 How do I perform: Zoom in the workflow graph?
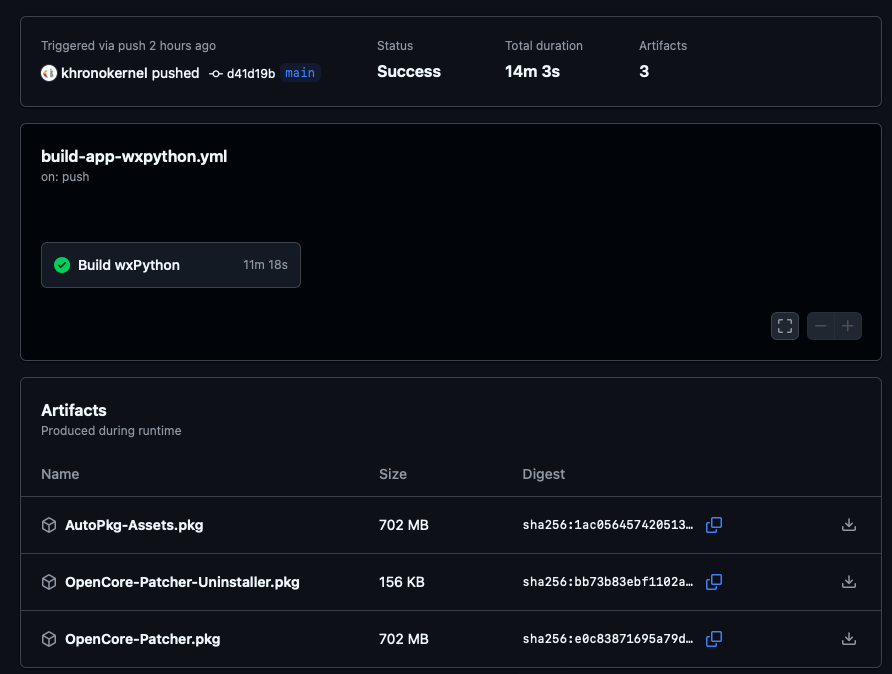coord(848,326)
